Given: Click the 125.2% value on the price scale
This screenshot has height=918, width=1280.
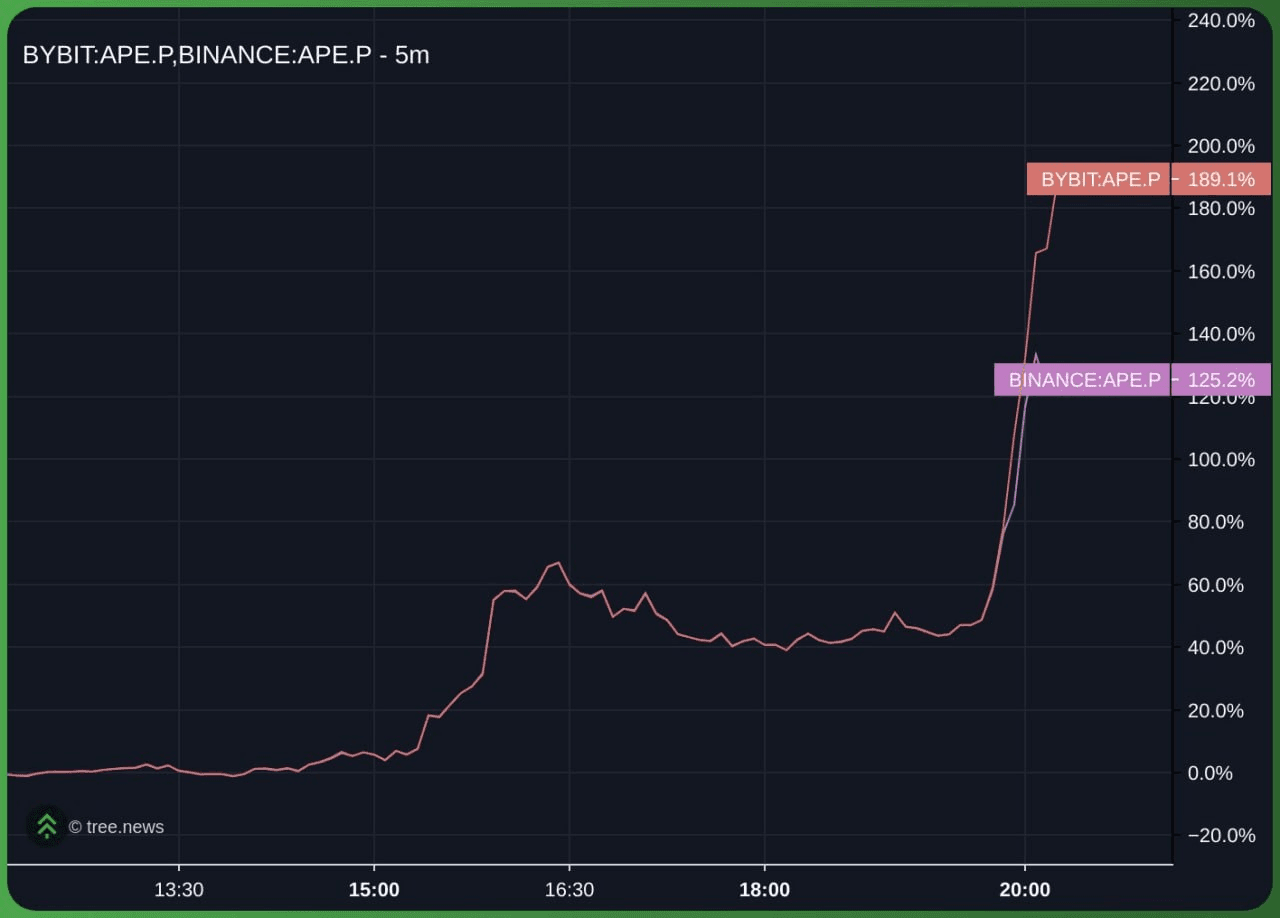Looking at the screenshot, I should (1222, 379).
